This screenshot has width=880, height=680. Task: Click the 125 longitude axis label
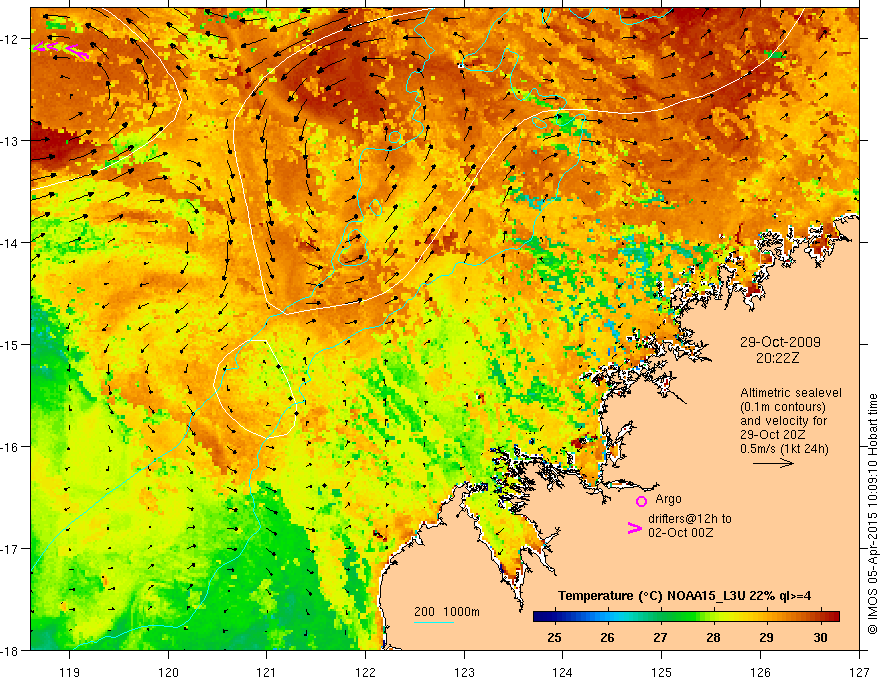(x=662, y=672)
